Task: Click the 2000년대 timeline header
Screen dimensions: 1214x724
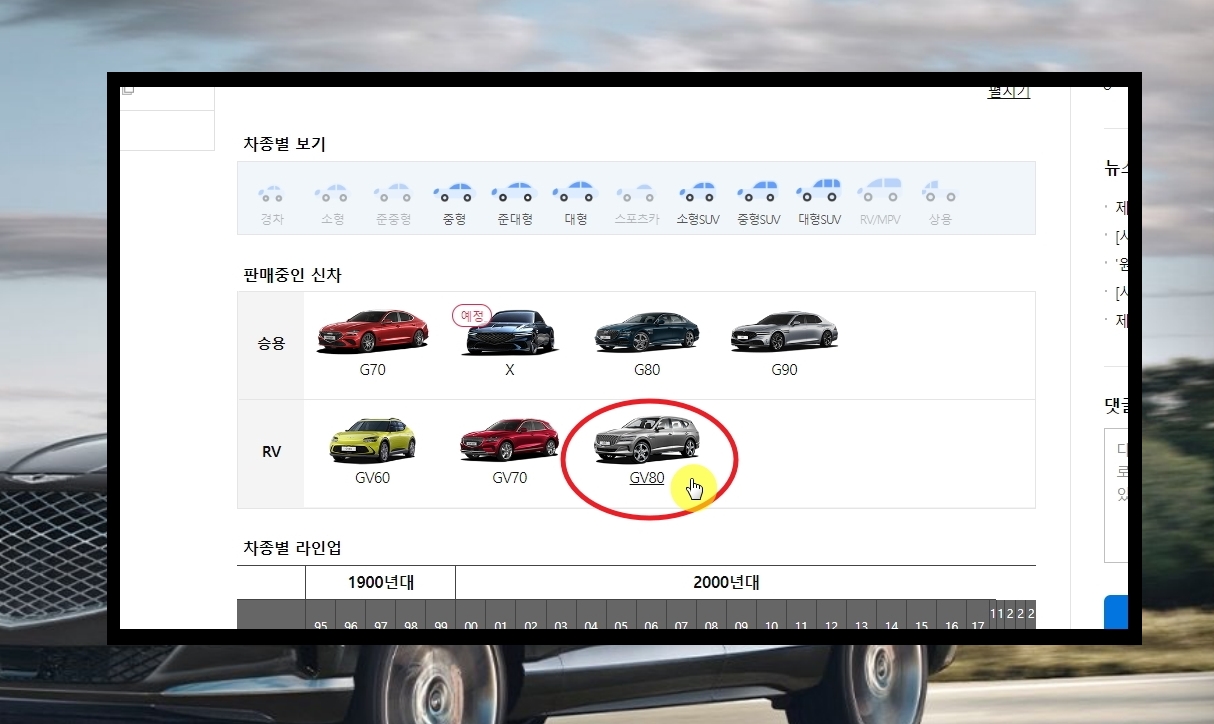Action: (x=726, y=582)
